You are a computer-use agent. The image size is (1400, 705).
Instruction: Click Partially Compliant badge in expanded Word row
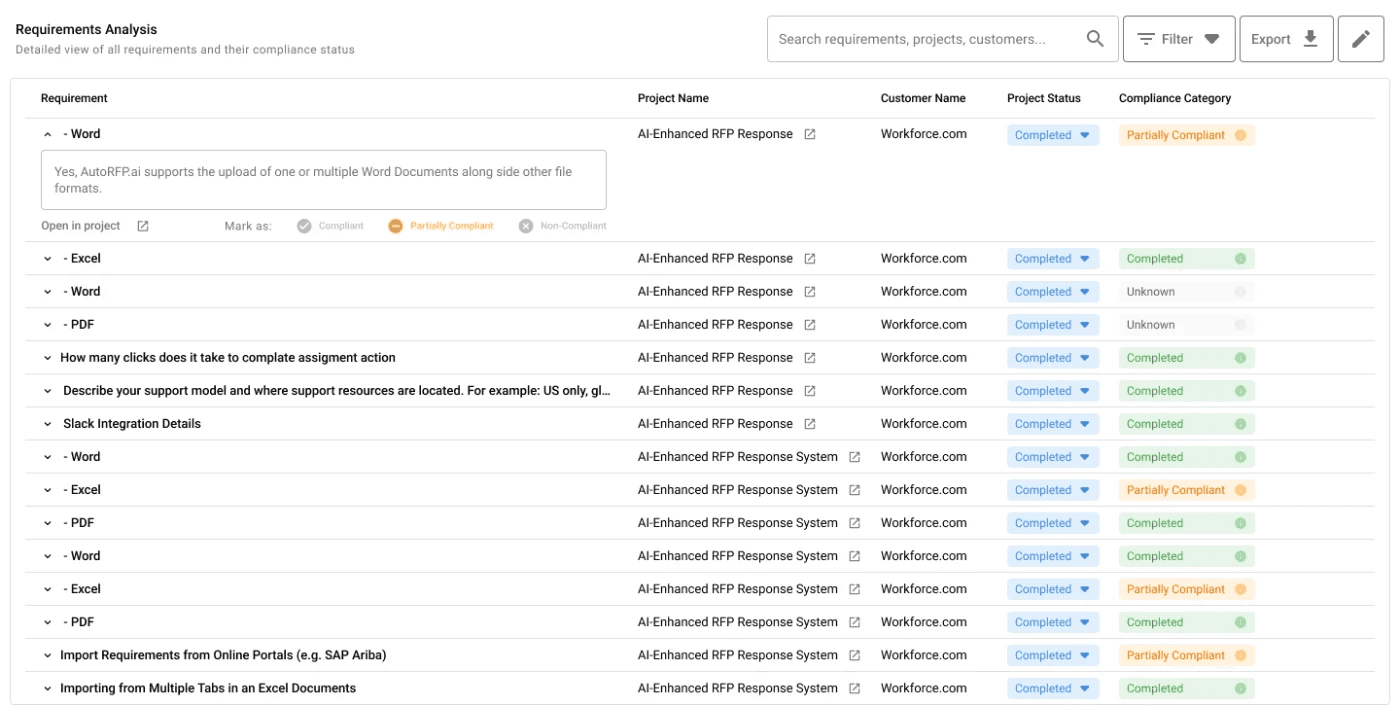[x=1187, y=135]
